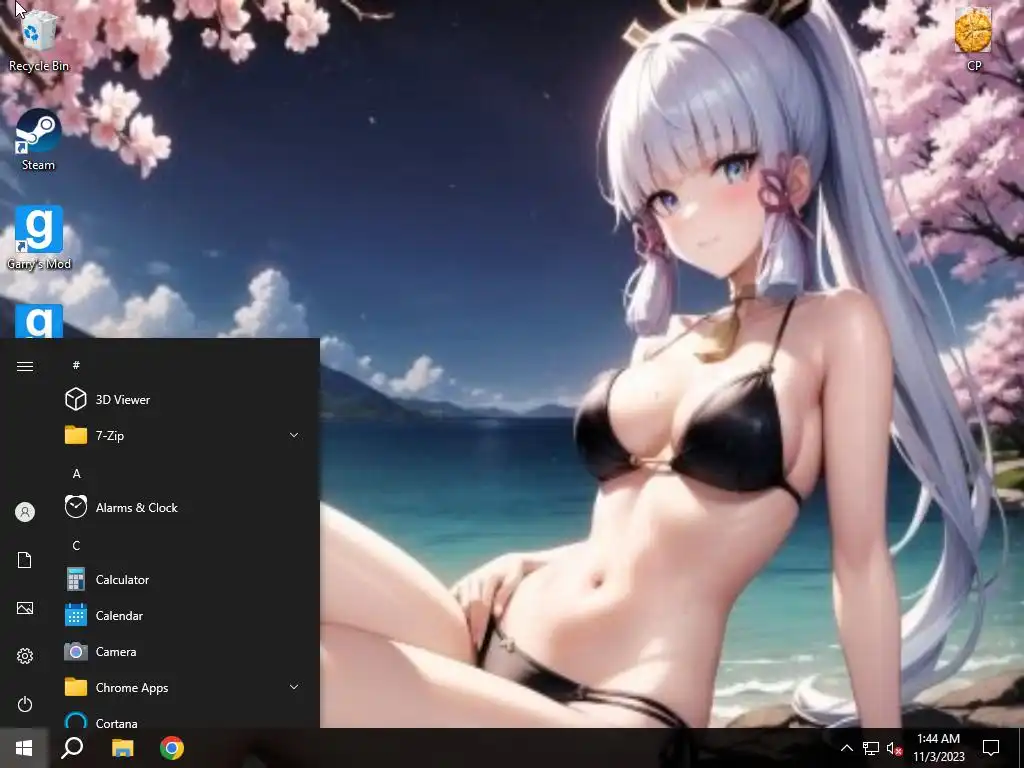1024x768 pixels.
Task: Open the Chrome Apps folder entry
Action: (183, 688)
